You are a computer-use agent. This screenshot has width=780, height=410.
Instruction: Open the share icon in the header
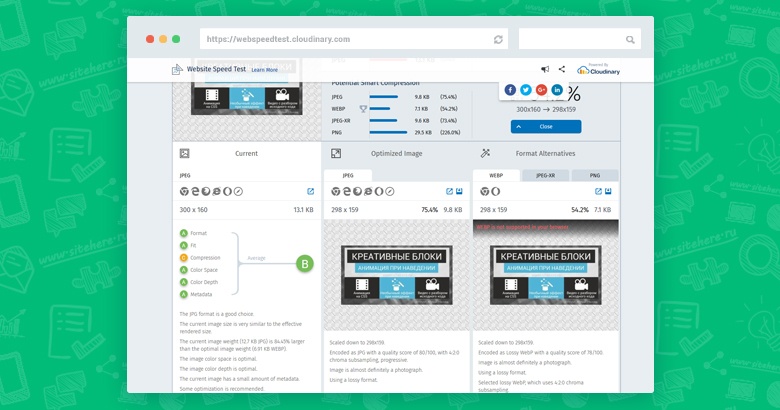tap(562, 69)
